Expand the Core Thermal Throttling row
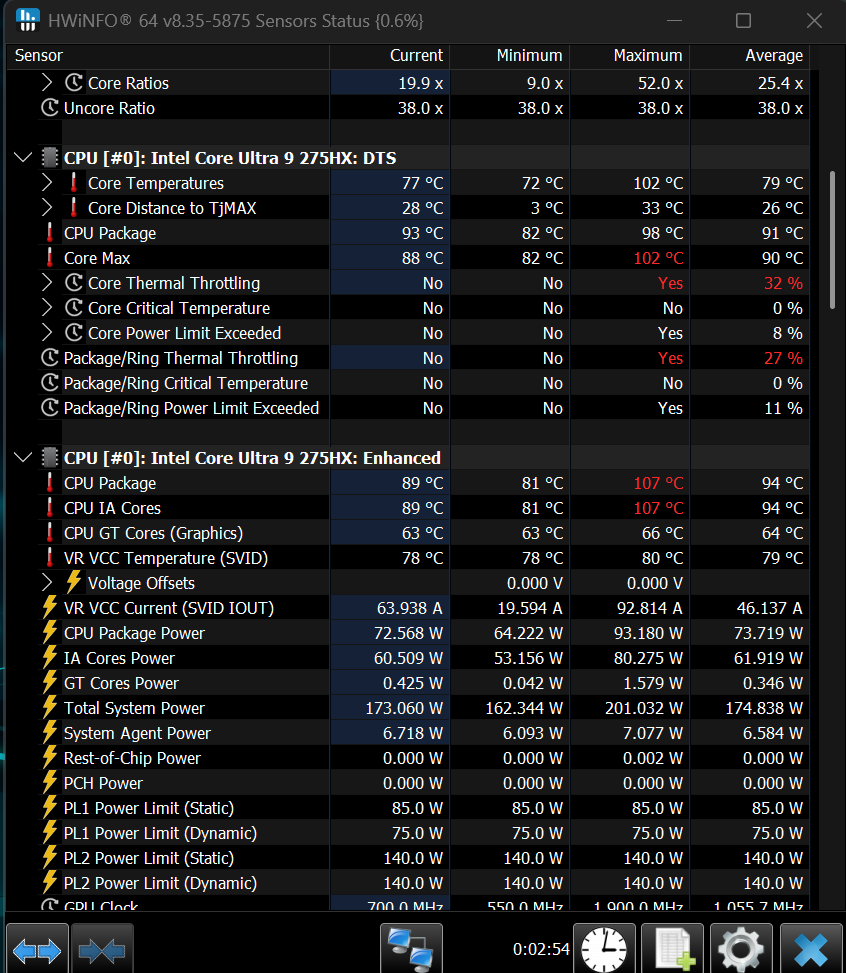 coord(47,283)
